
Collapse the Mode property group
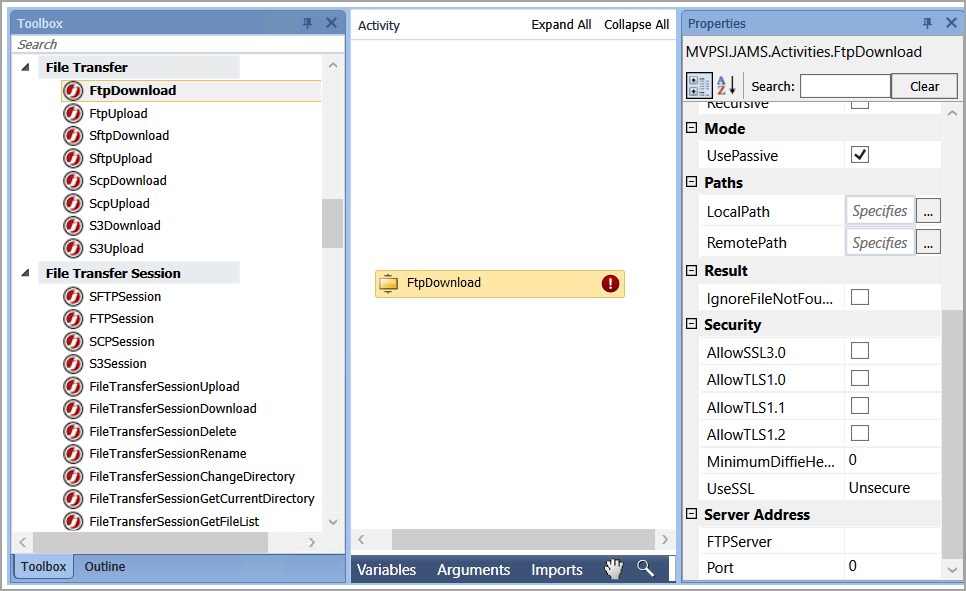coord(691,128)
